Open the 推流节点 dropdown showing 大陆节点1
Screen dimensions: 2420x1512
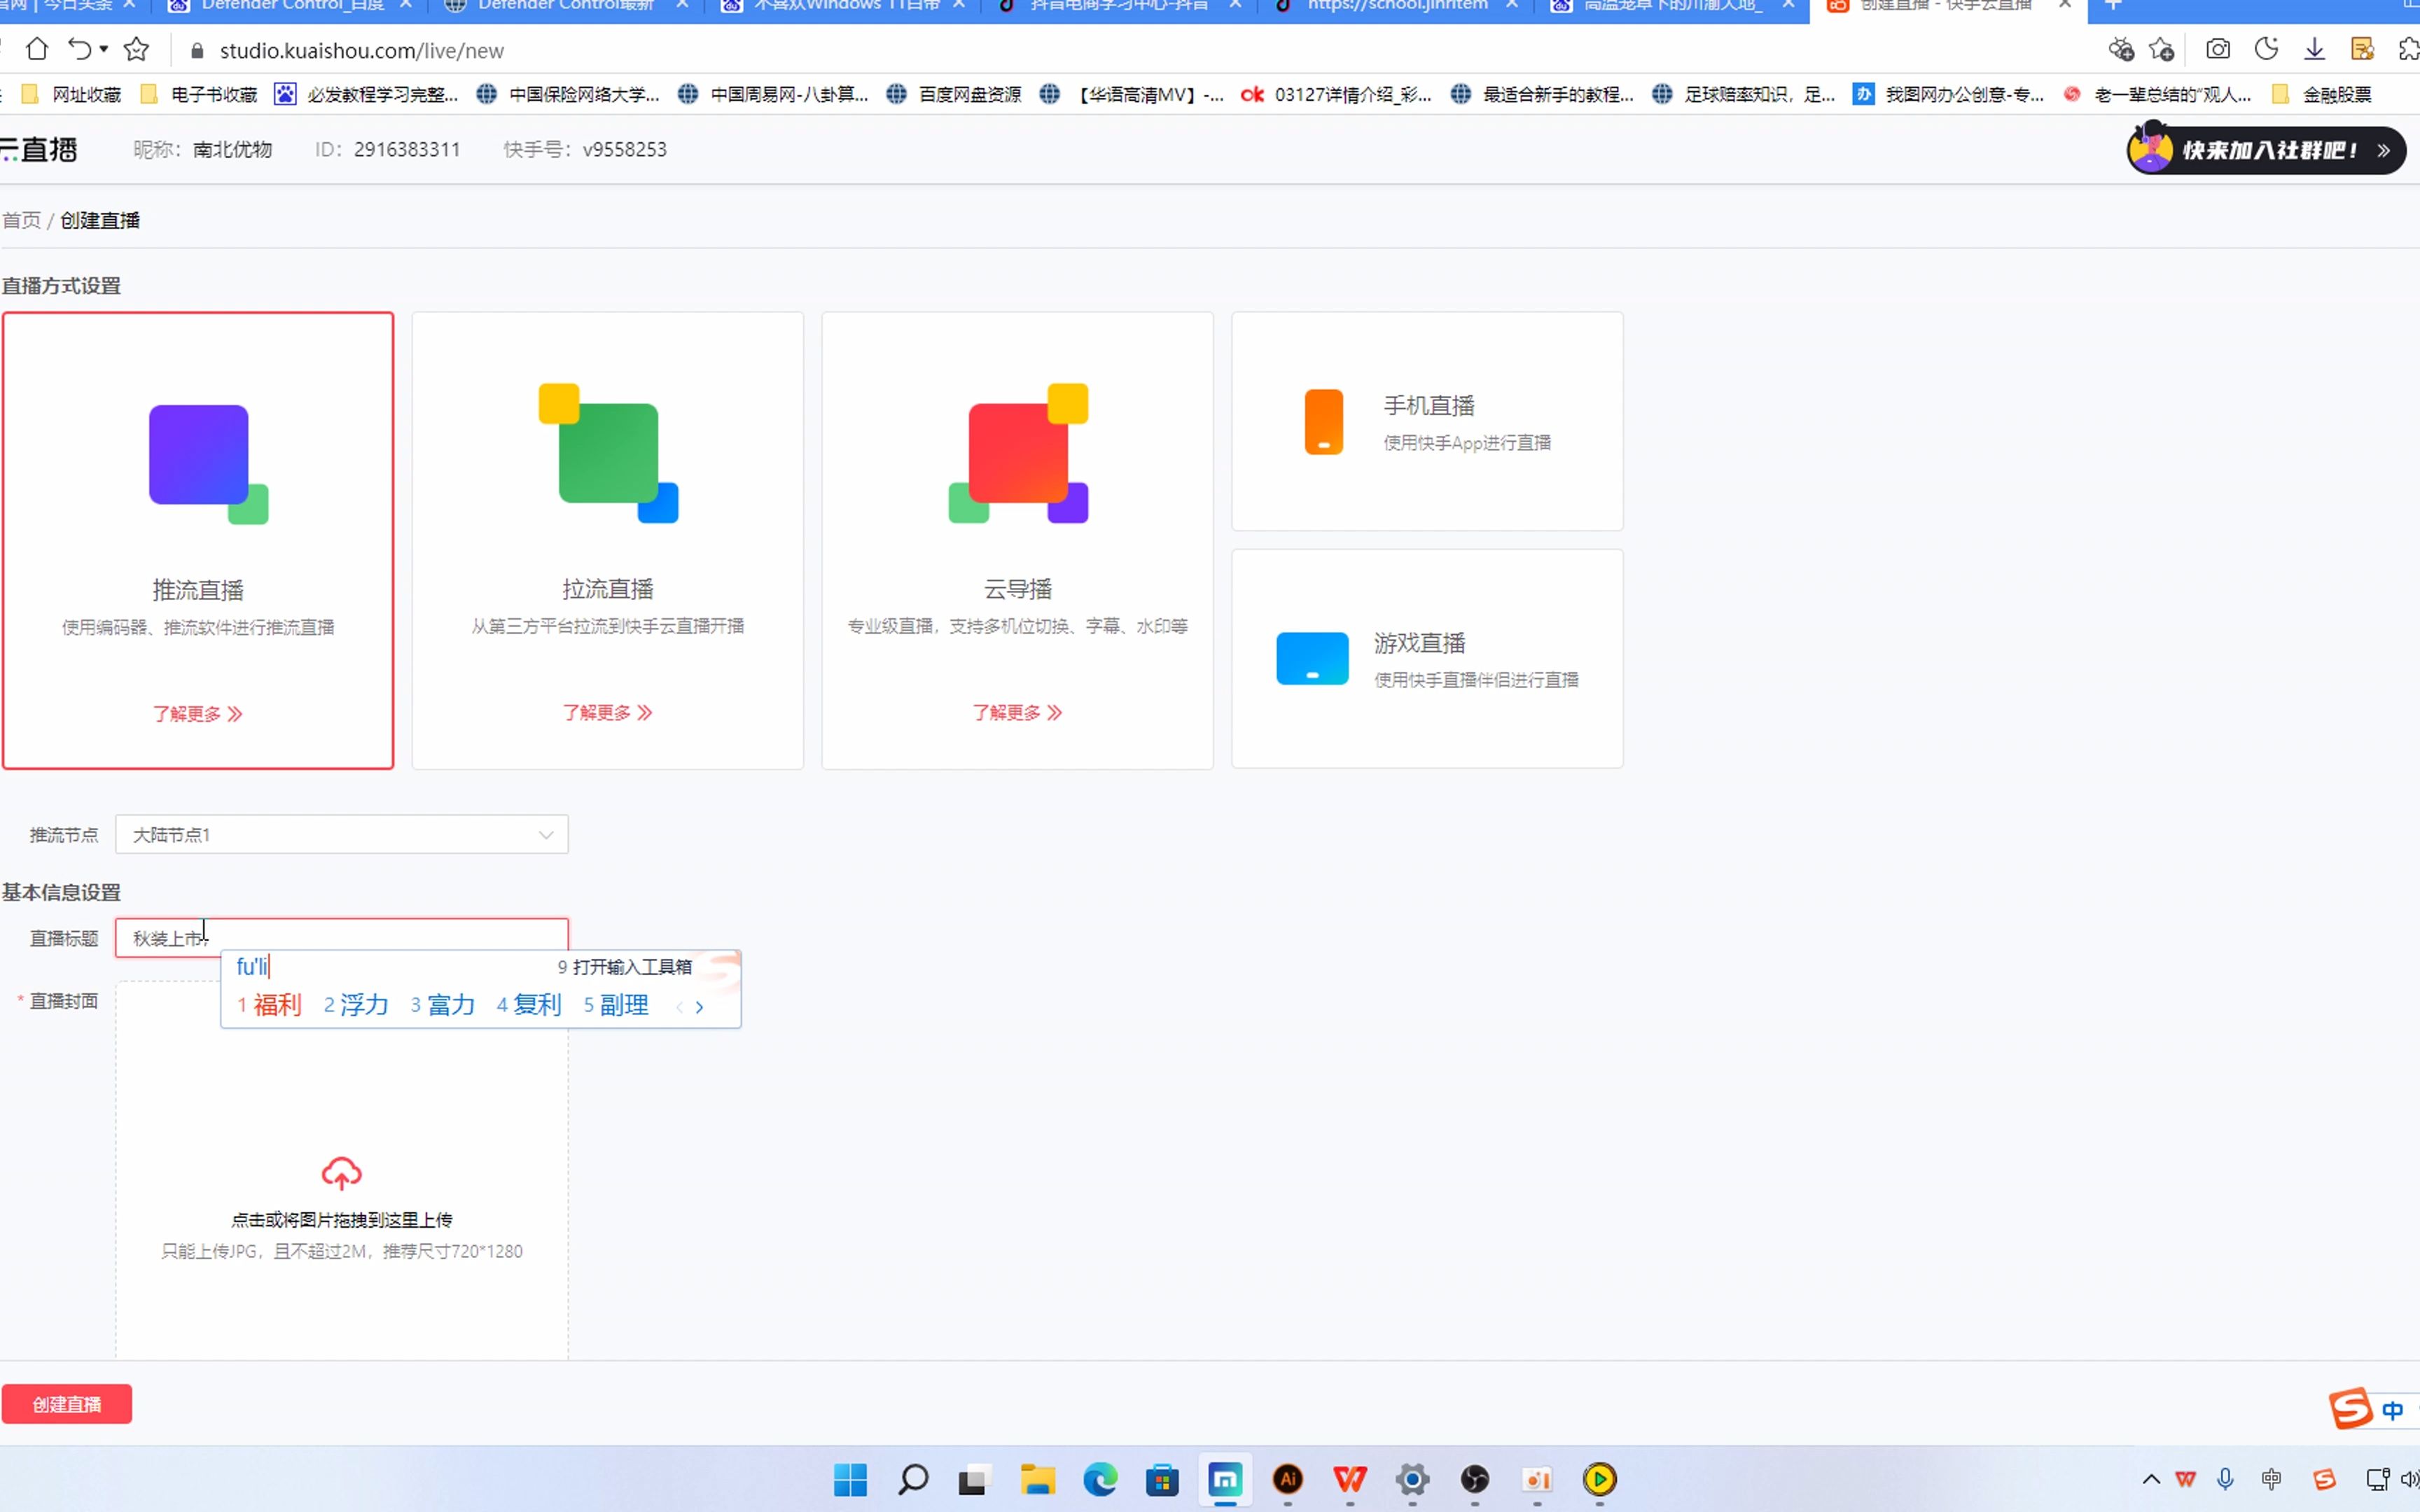[x=341, y=834]
